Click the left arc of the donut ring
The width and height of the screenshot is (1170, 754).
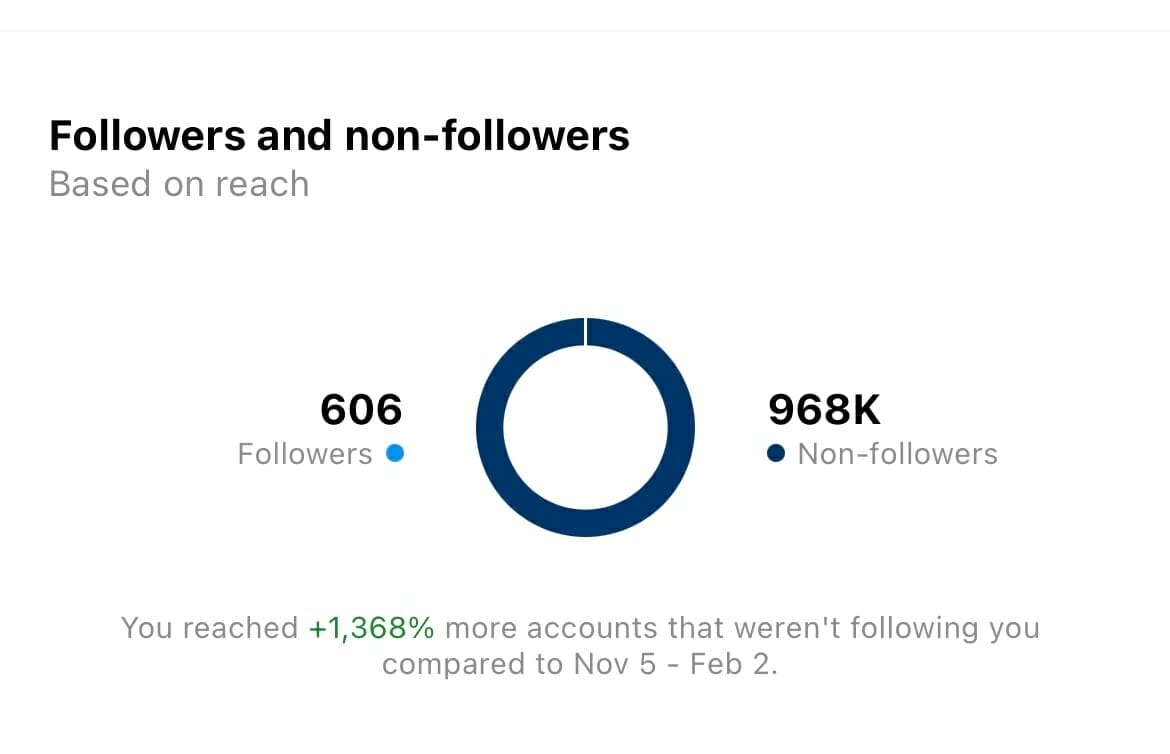(489, 427)
